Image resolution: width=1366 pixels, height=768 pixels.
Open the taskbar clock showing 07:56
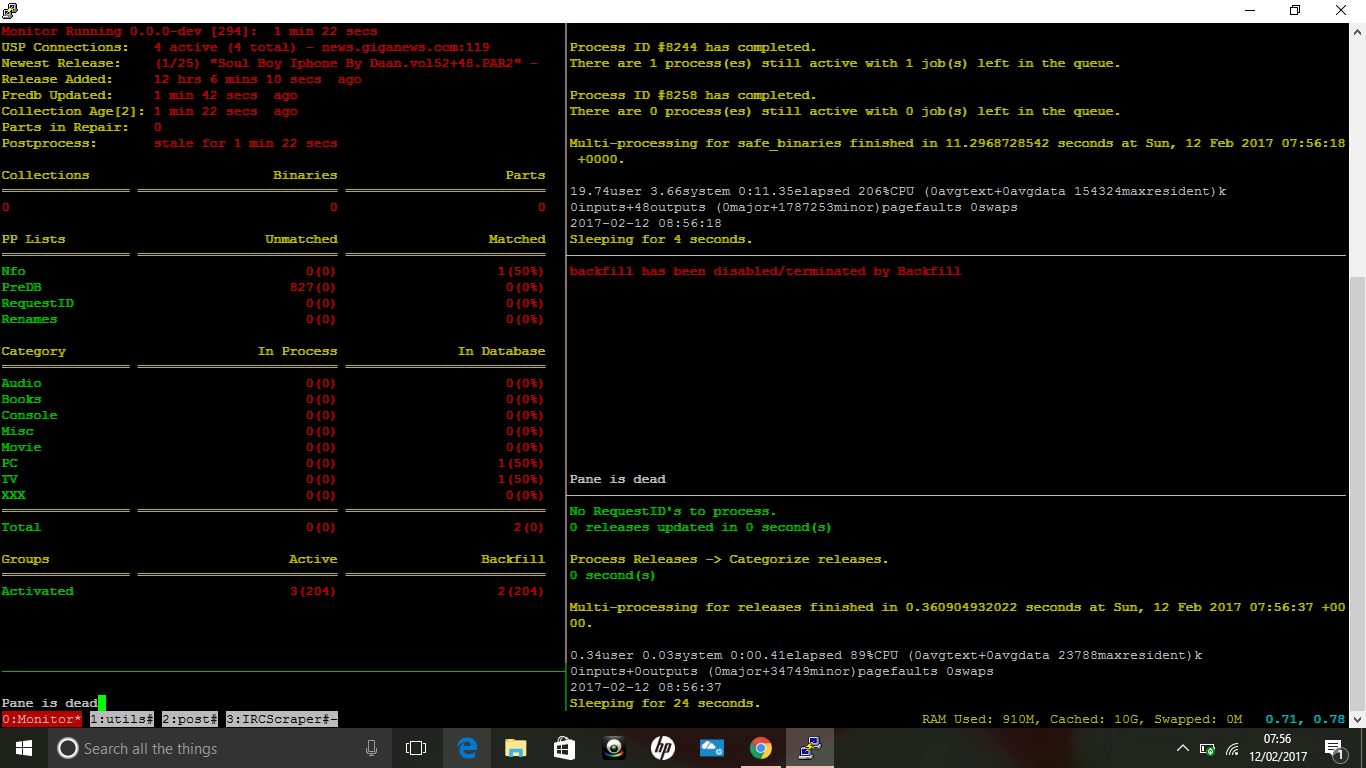tap(1277, 748)
